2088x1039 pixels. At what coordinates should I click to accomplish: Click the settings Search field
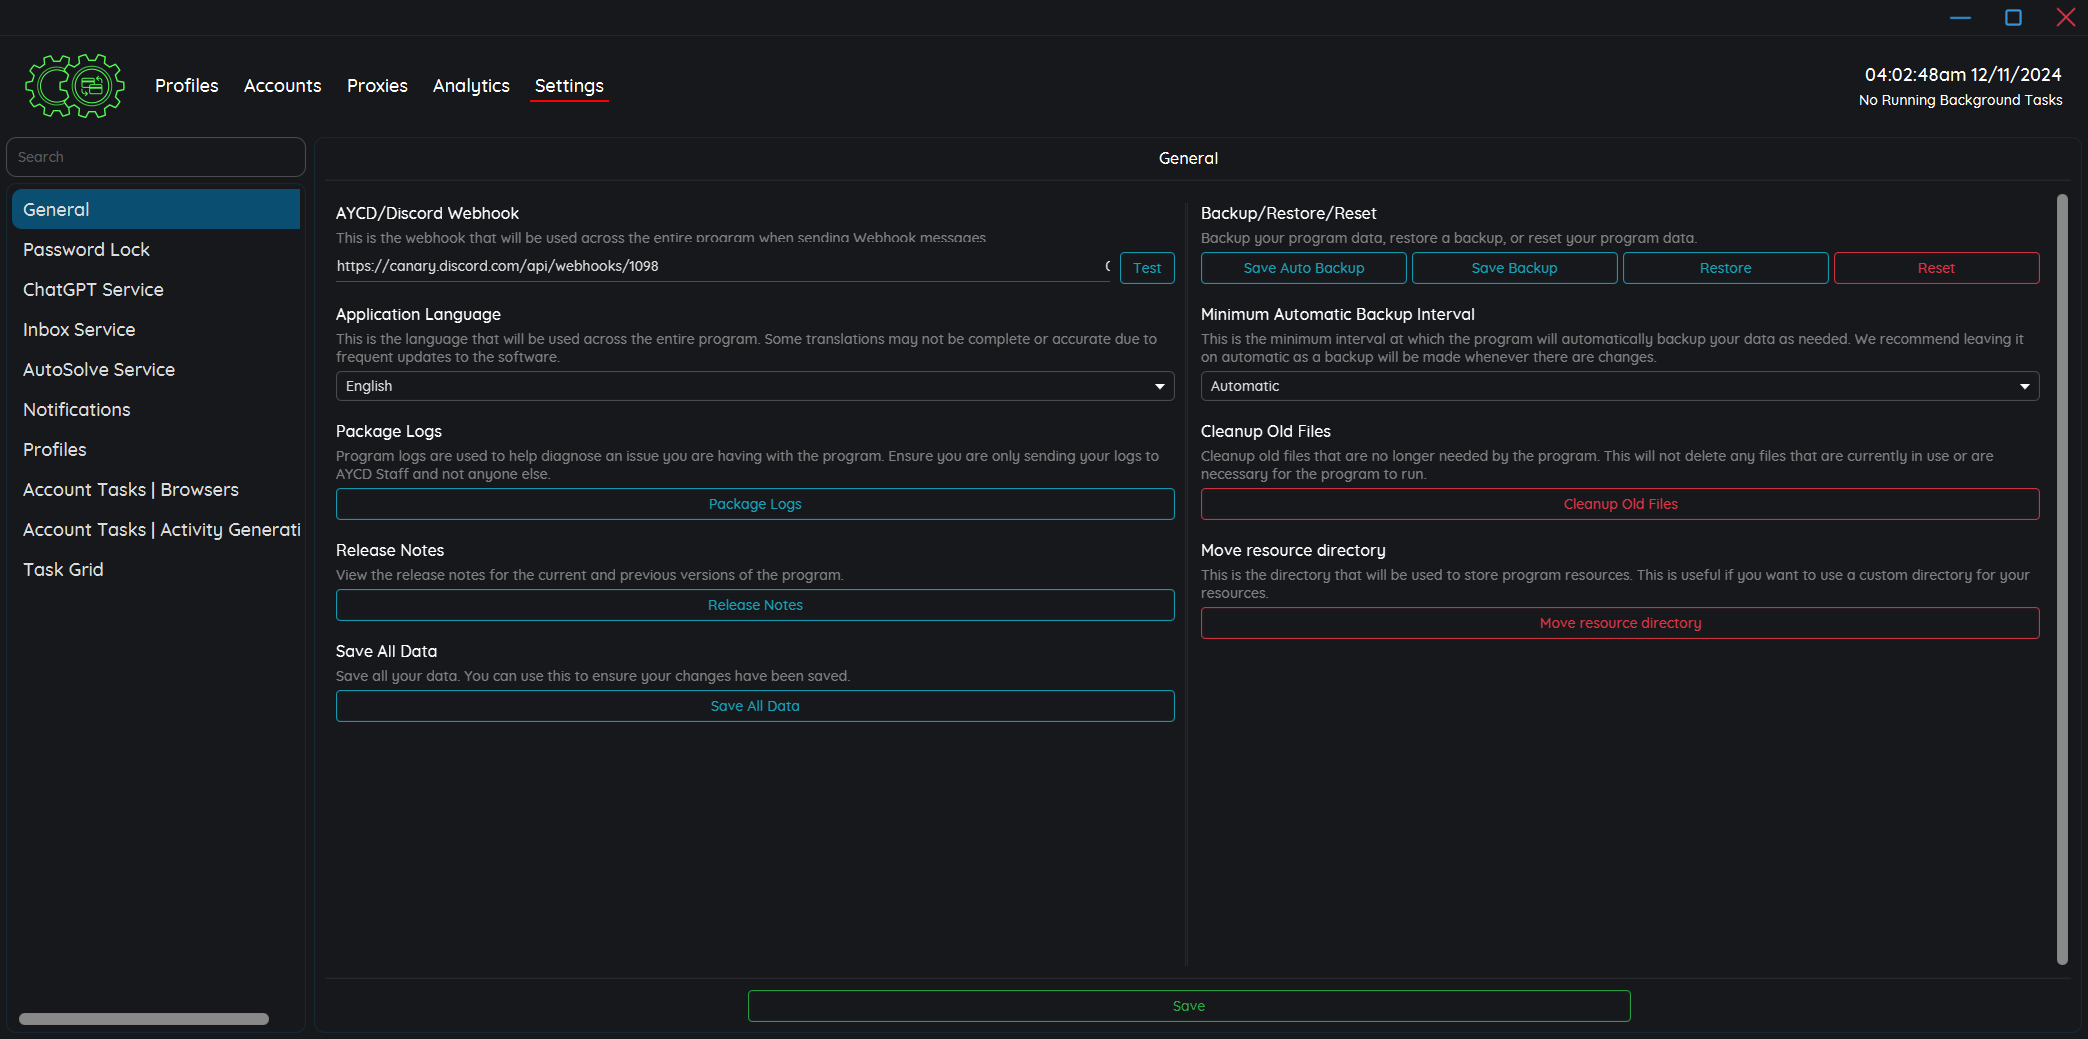point(155,157)
